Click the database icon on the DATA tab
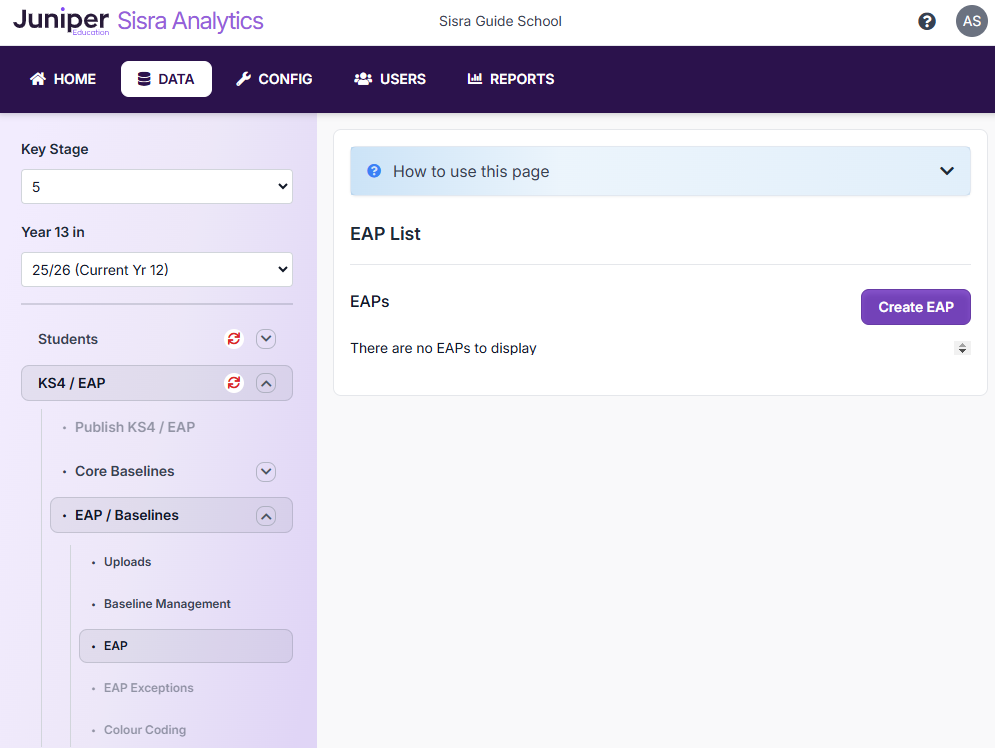 [141, 79]
